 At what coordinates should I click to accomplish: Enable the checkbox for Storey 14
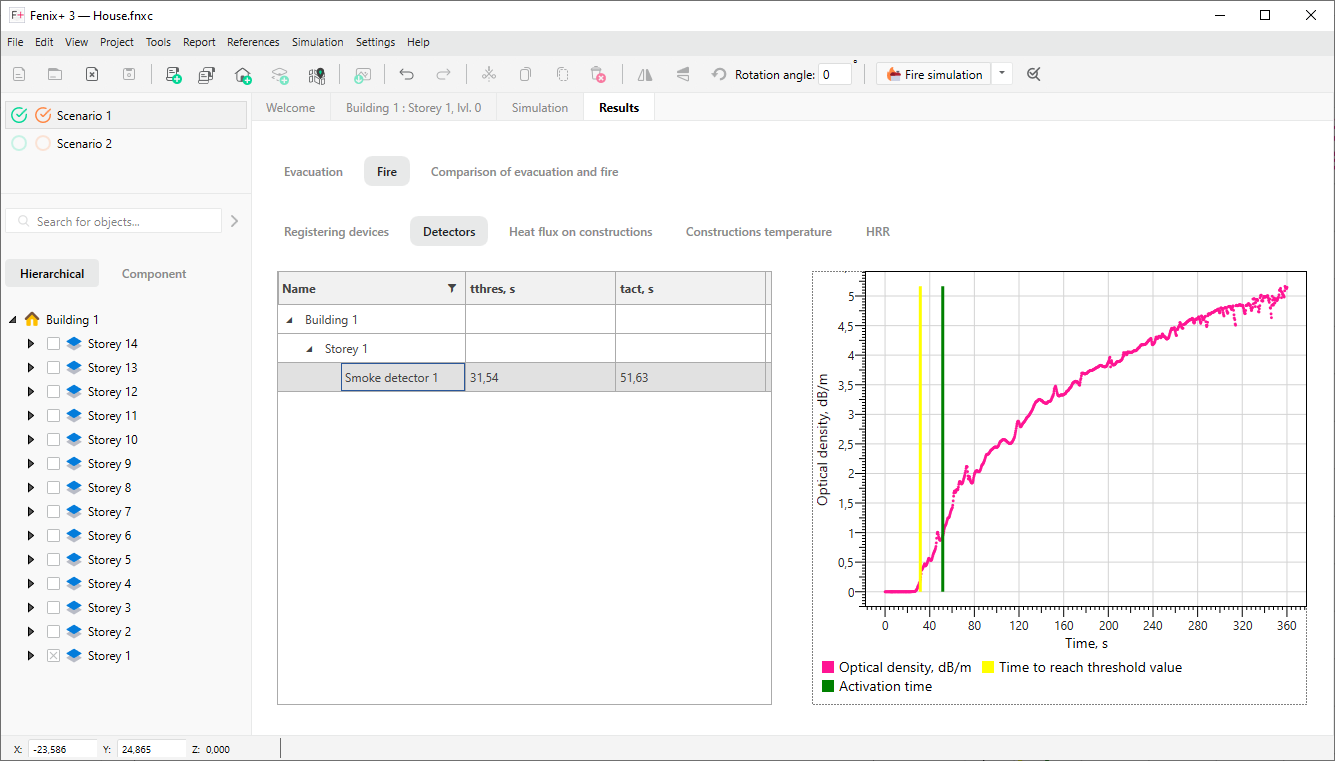53,343
